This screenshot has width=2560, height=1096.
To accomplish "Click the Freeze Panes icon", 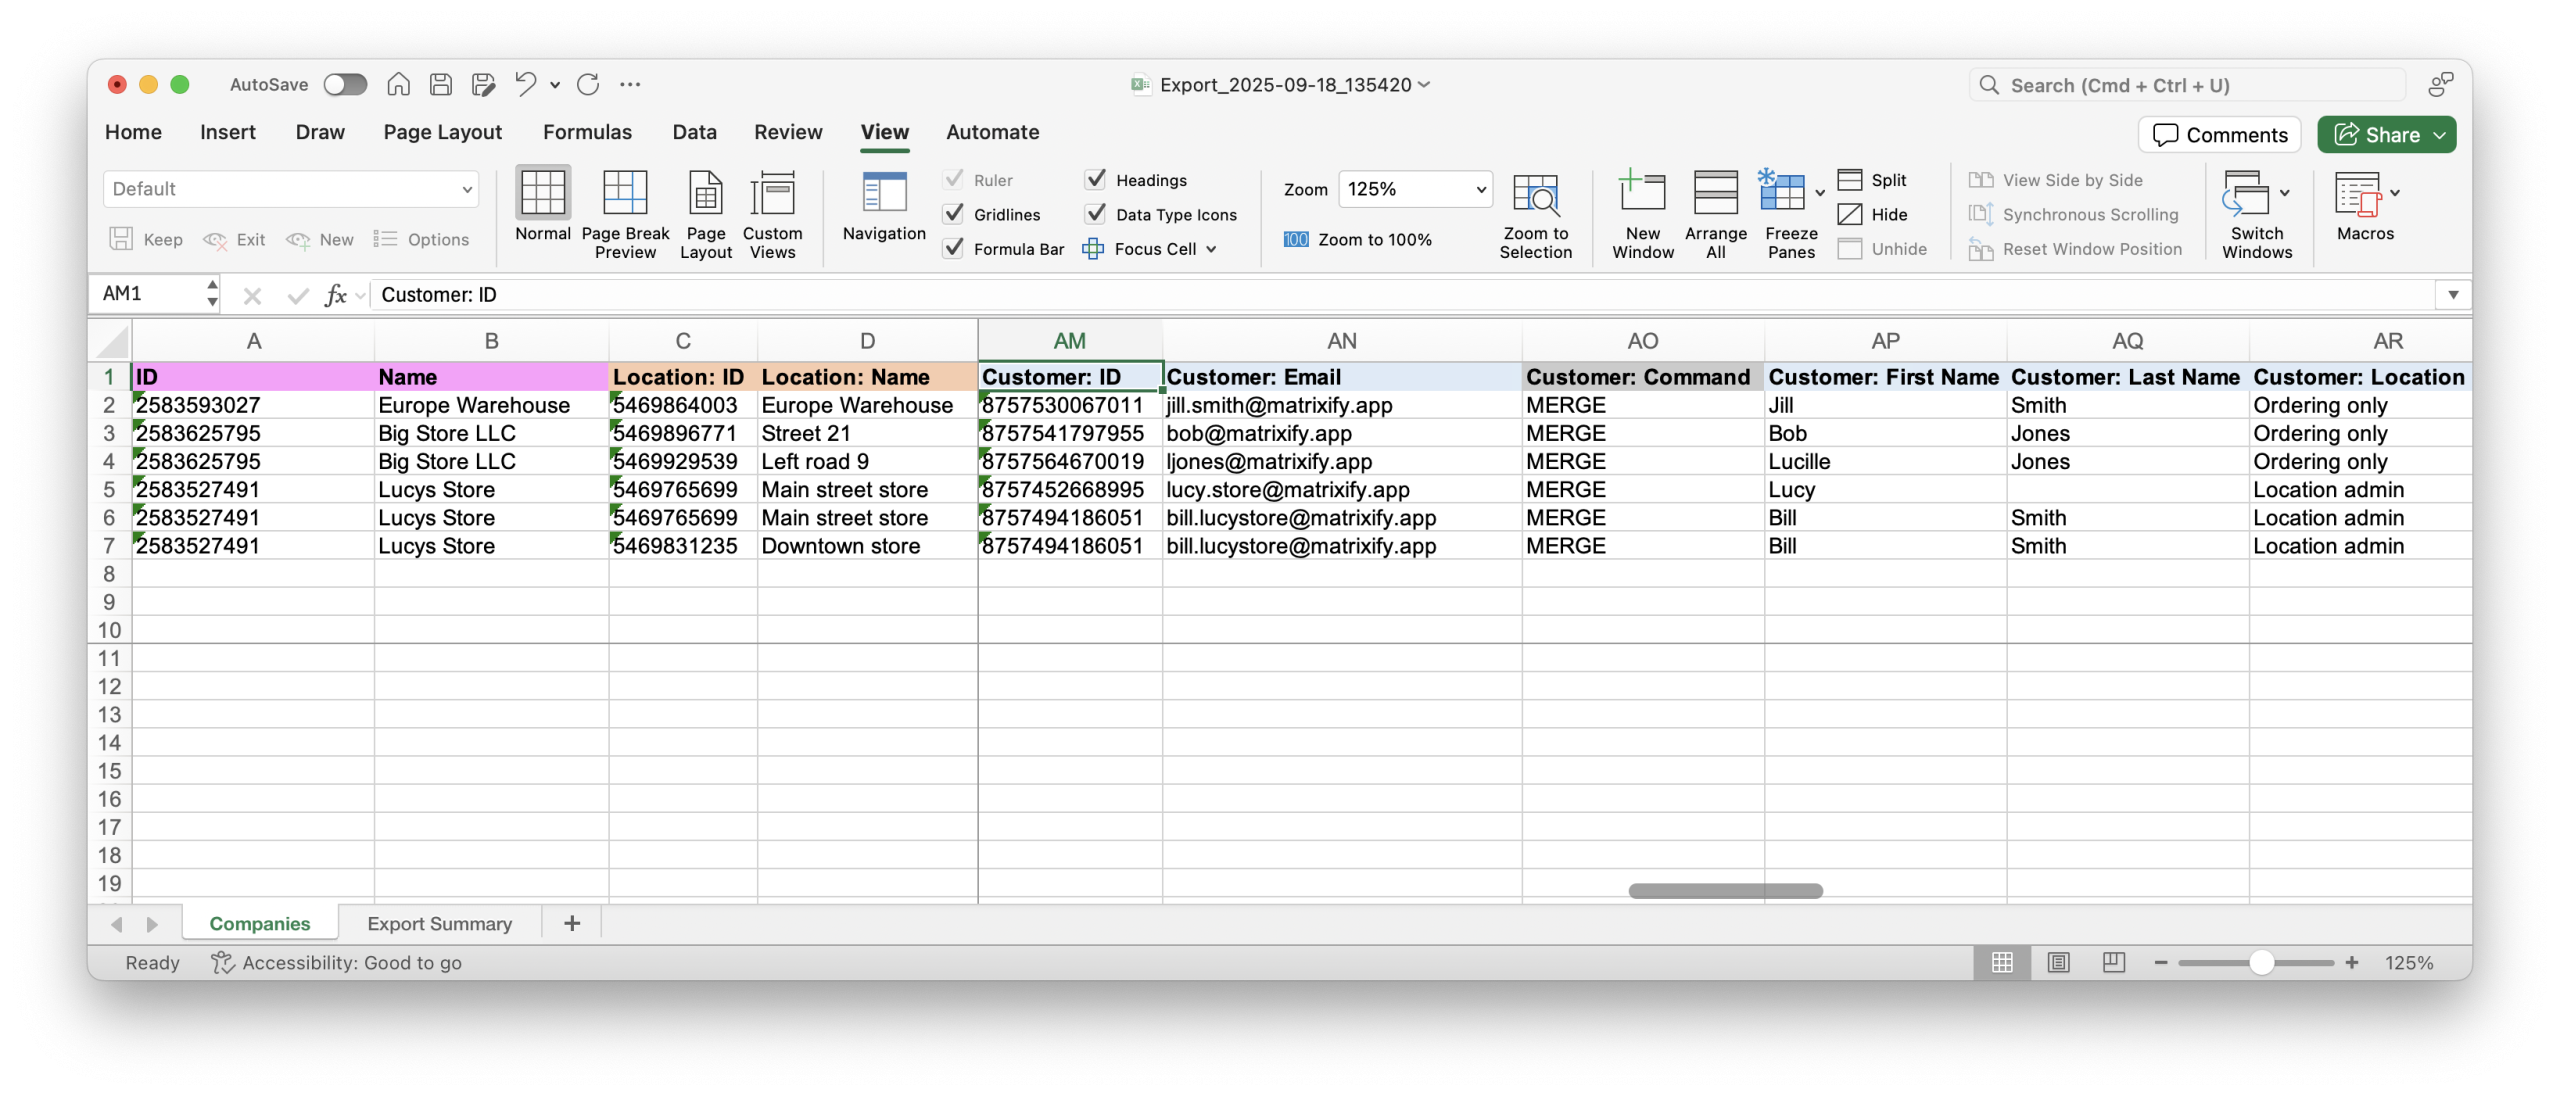I will pyautogui.click(x=1782, y=193).
